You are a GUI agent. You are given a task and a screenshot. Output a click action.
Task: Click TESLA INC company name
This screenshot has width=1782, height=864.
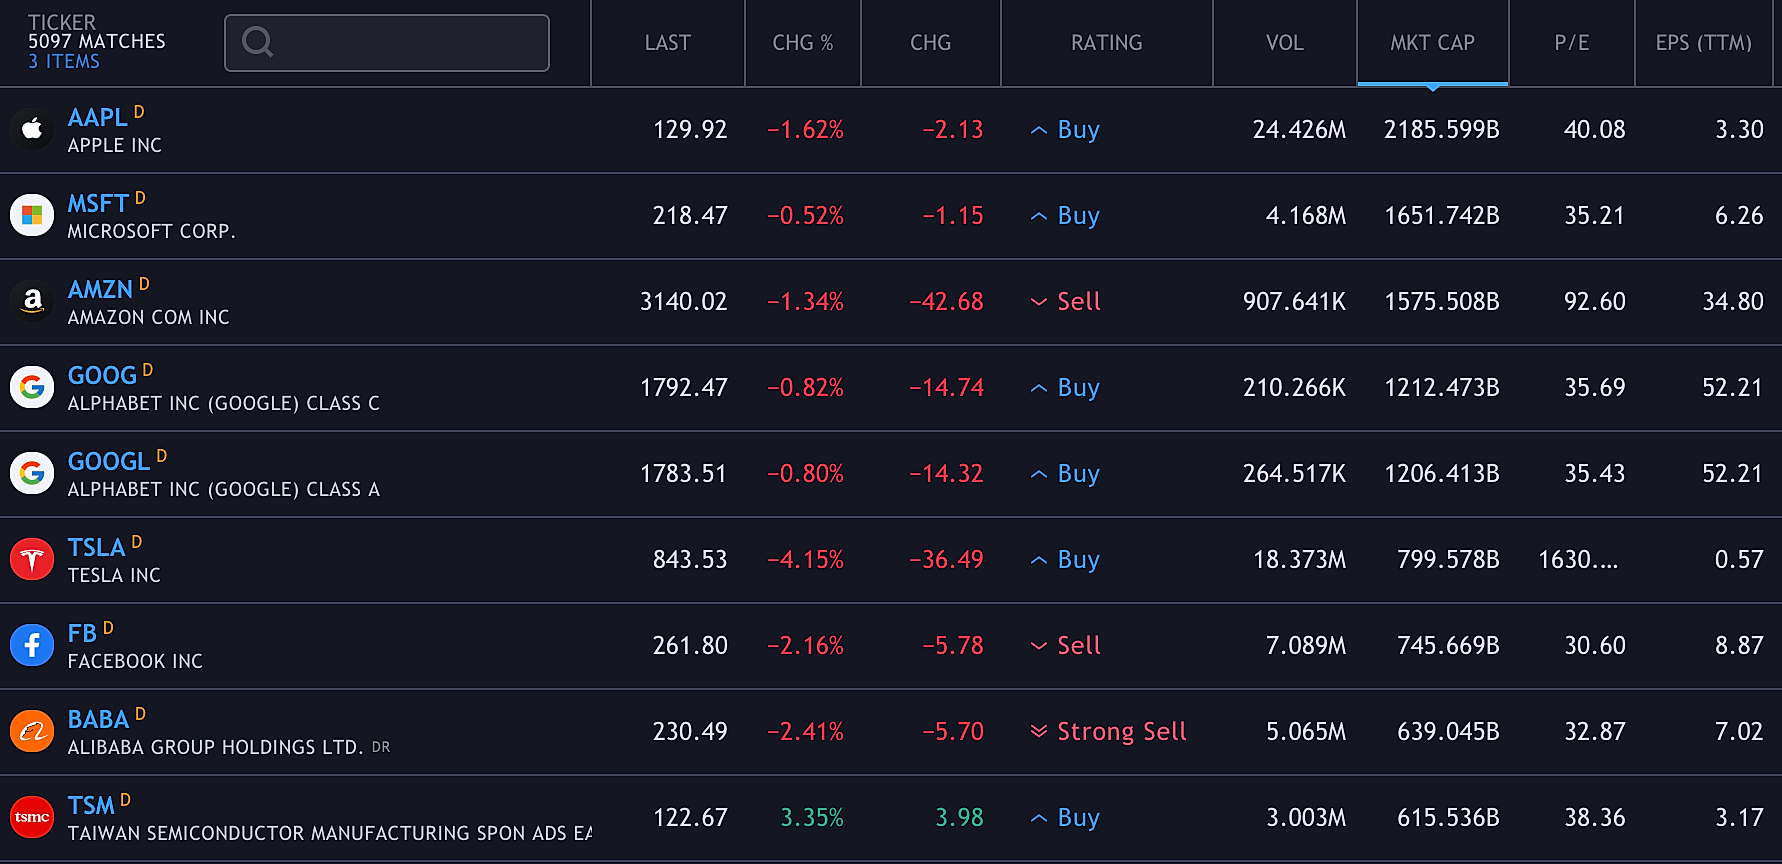pyautogui.click(x=114, y=575)
